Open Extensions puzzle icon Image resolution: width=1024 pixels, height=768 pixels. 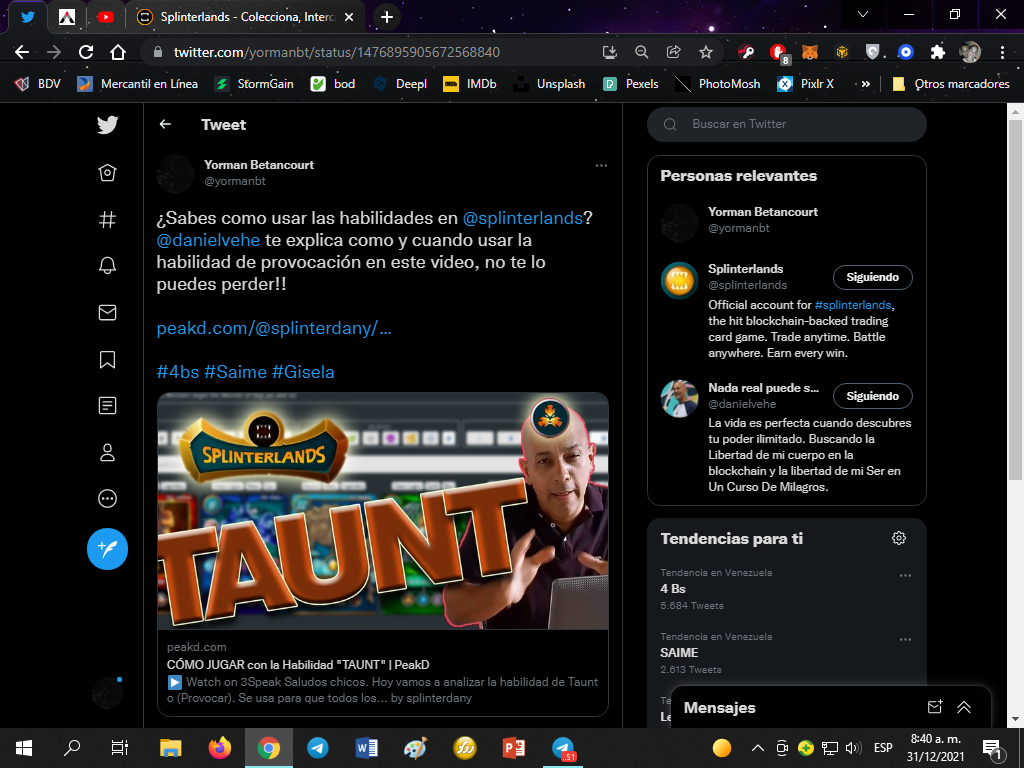[x=938, y=52]
